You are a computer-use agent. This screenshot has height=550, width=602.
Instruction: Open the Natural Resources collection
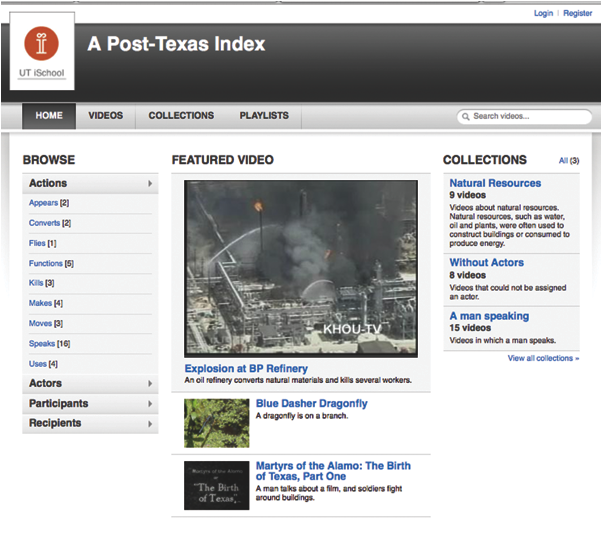495,183
